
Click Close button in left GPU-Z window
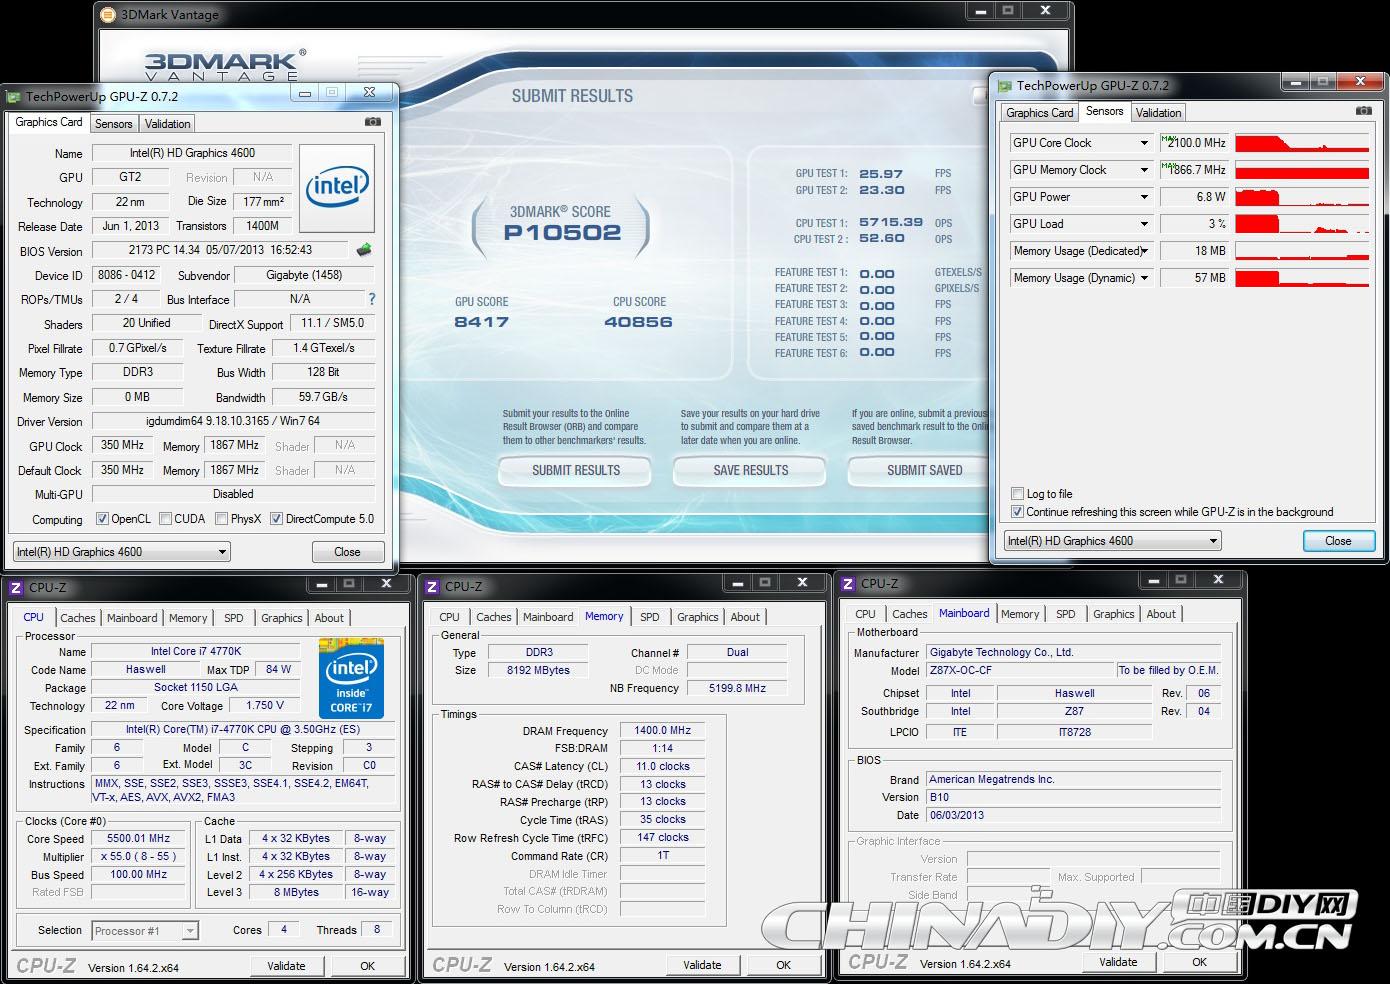point(347,552)
